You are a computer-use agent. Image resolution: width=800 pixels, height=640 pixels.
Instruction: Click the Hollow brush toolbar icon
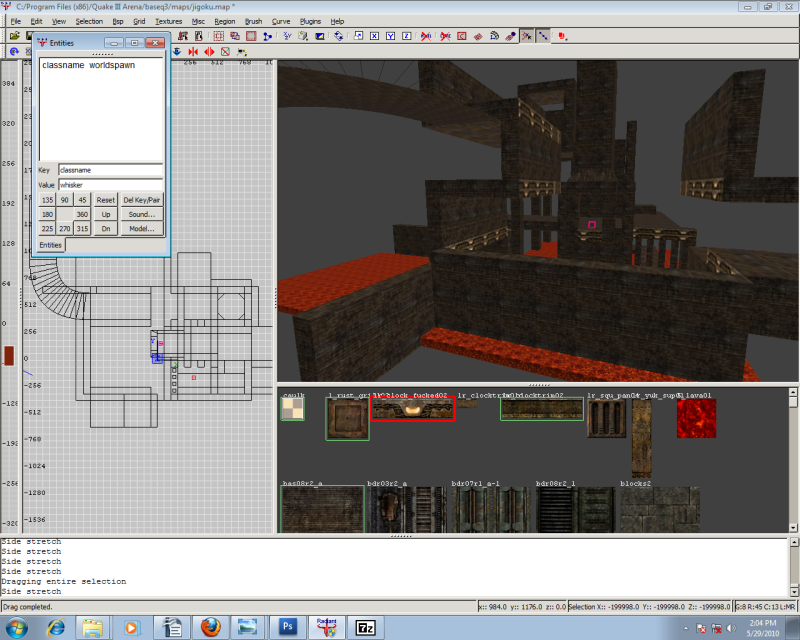[x=198, y=36]
